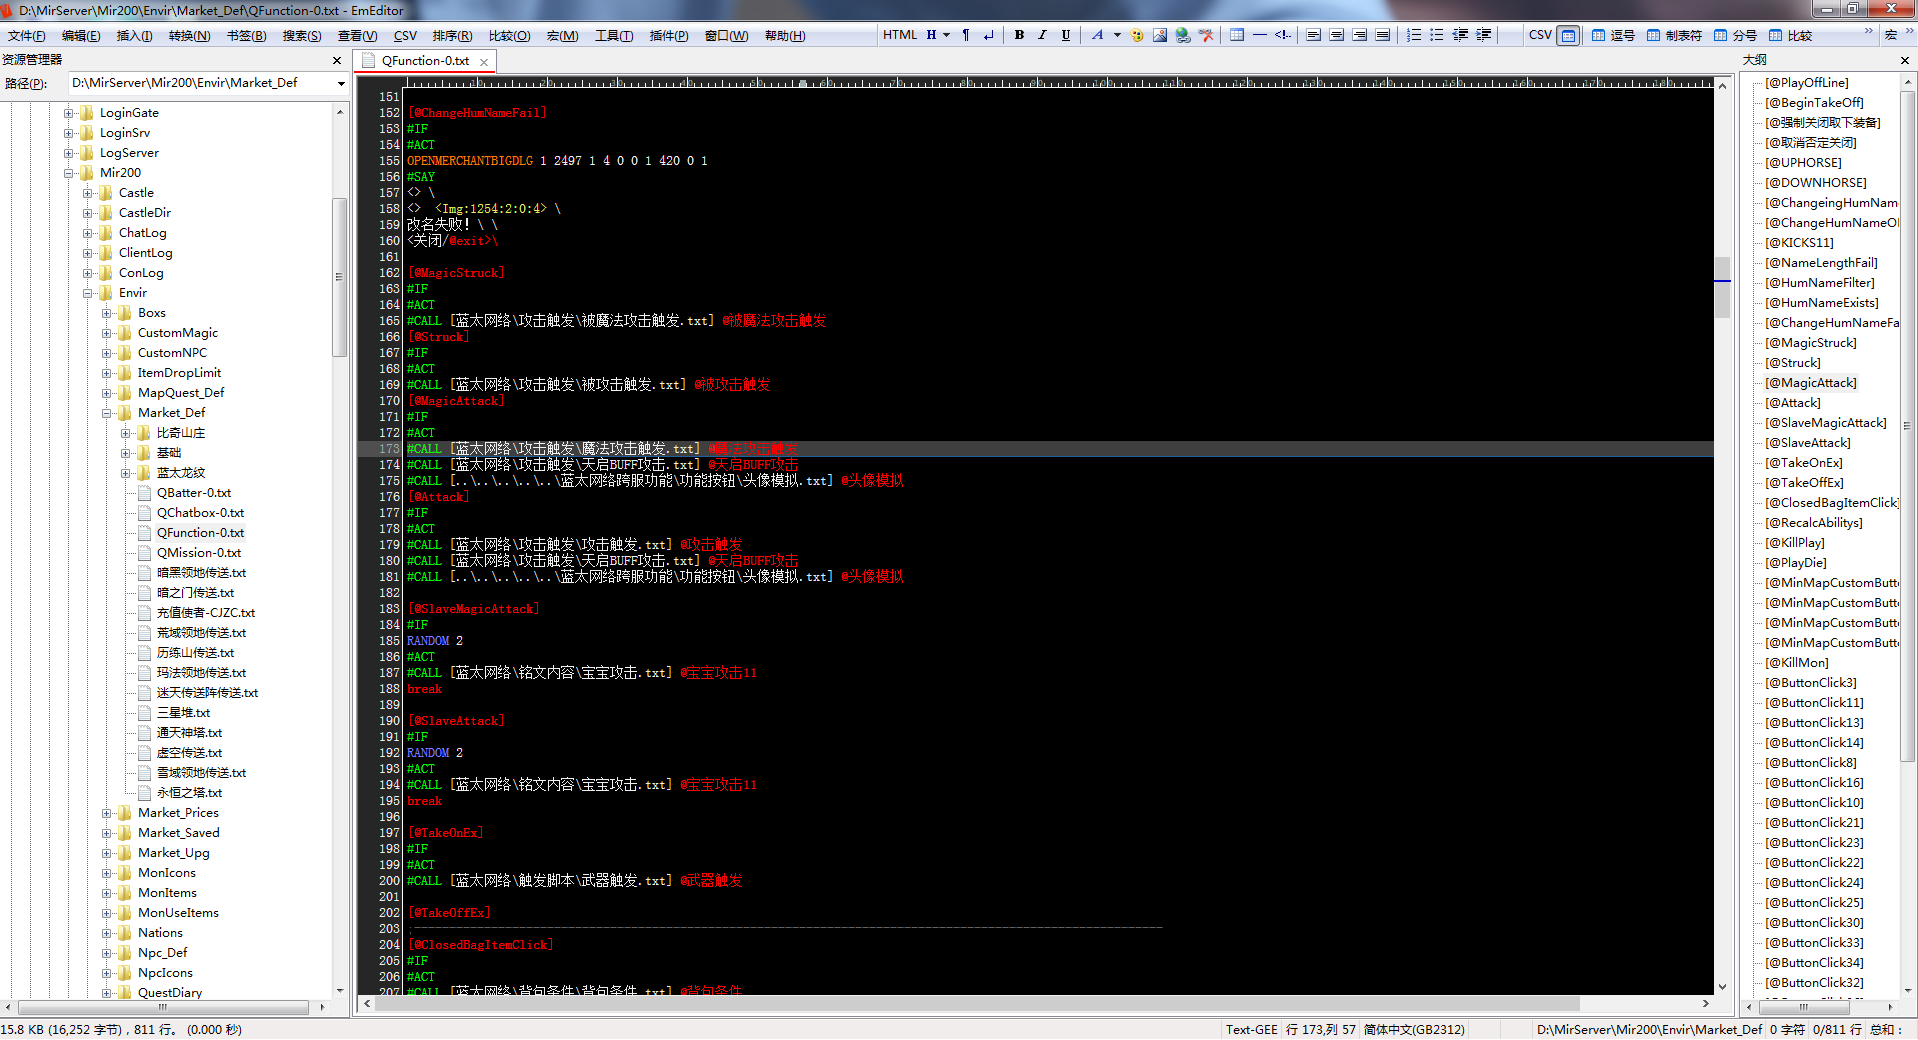Click the Bold formatting icon

pyautogui.click(x=1019, y=35)
